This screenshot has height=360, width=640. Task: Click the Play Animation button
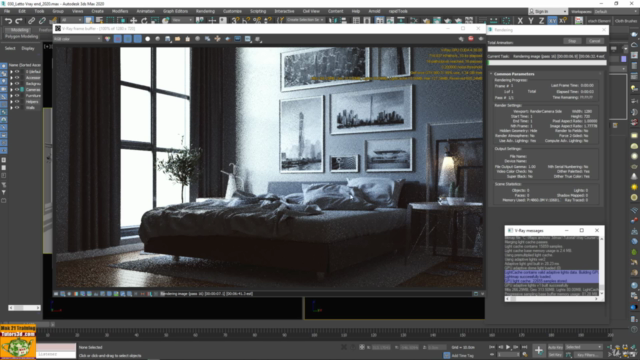508,347
